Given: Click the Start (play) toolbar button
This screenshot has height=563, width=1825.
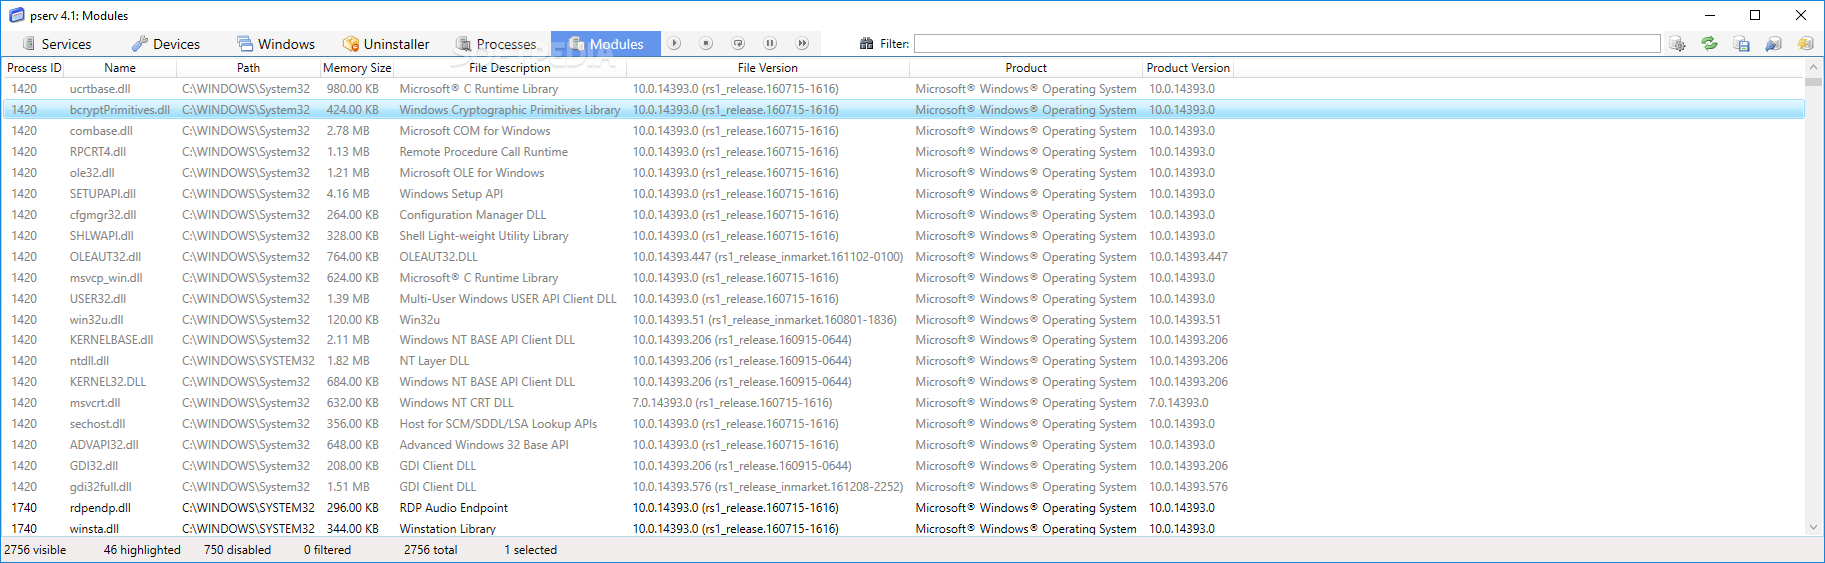Looking at the screenshot, I should pyautogui.click(x=675, y=44).
